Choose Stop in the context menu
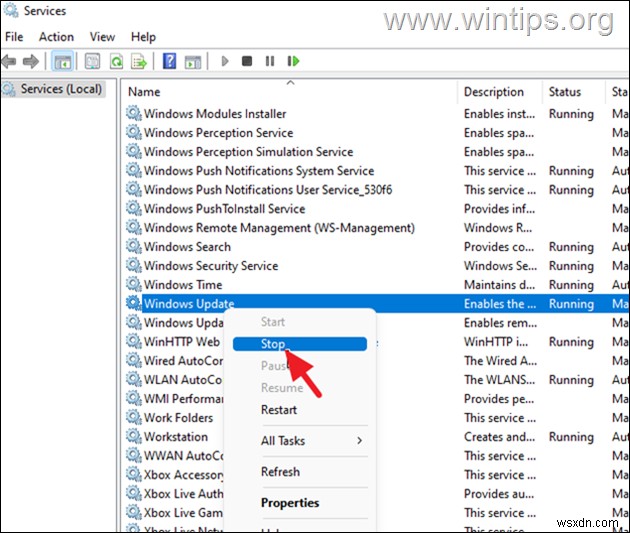Screen dimensions: 630x533 300,344
